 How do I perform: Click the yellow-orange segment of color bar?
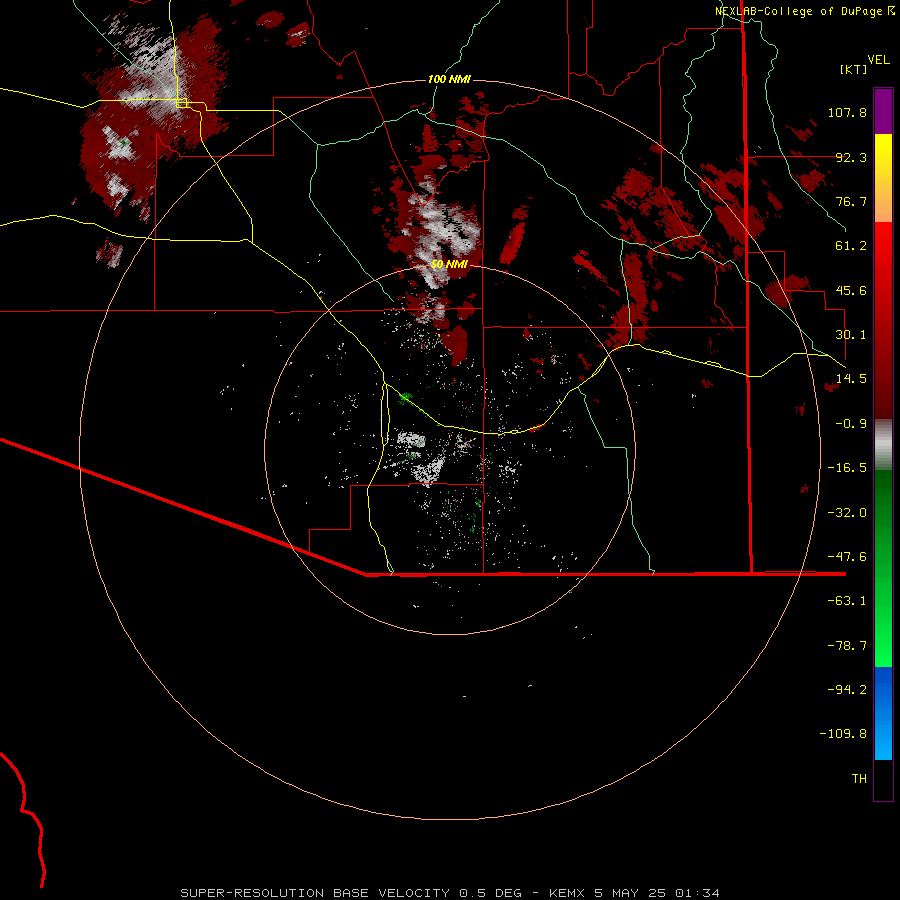tap(883, 178)
